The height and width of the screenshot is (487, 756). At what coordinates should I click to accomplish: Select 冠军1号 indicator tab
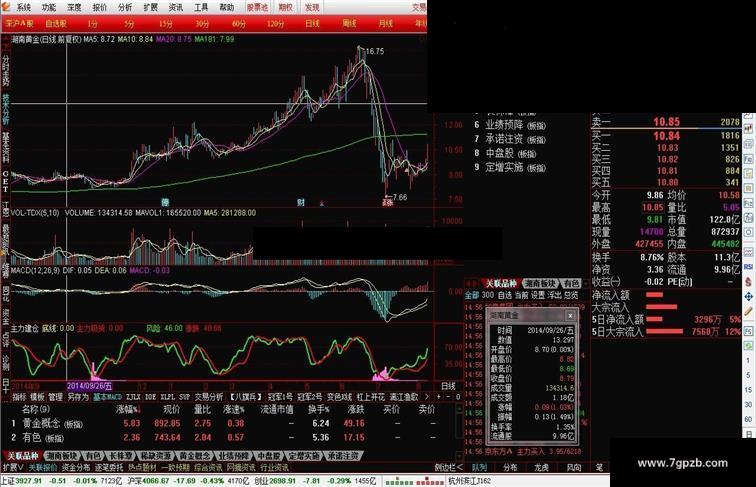point(280,397)
